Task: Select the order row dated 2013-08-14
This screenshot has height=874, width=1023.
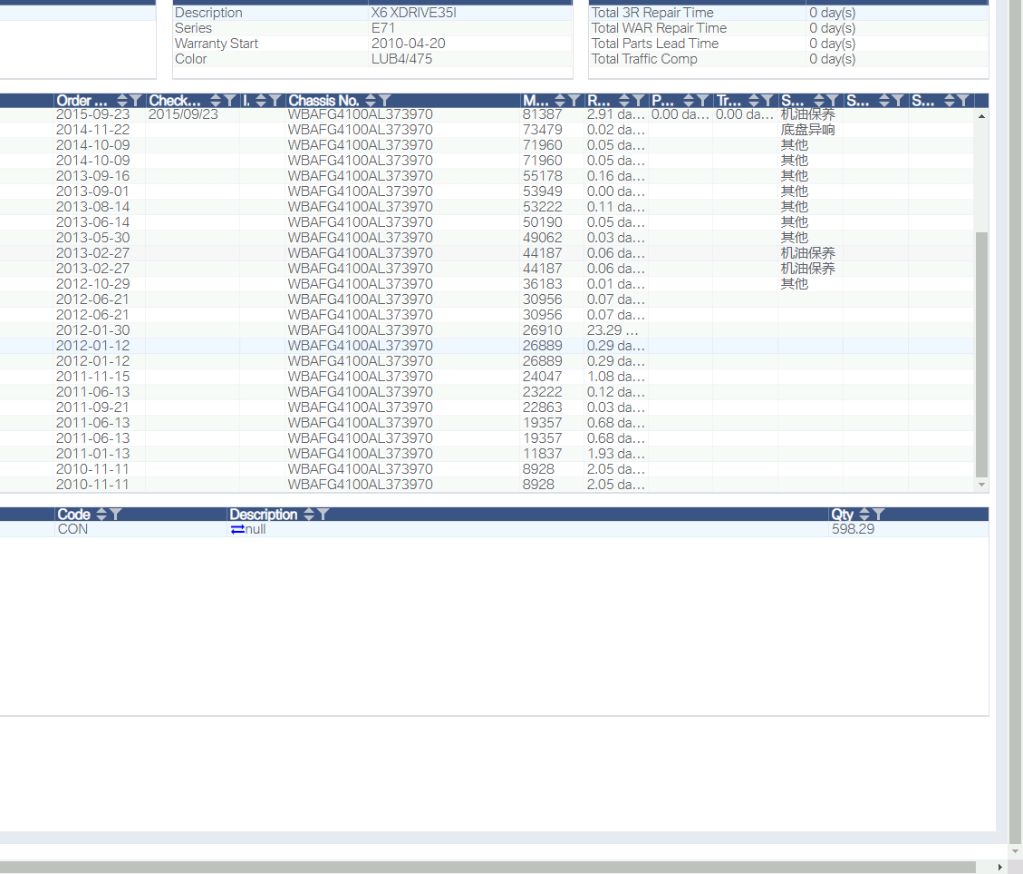Action: tap(486, 207)
